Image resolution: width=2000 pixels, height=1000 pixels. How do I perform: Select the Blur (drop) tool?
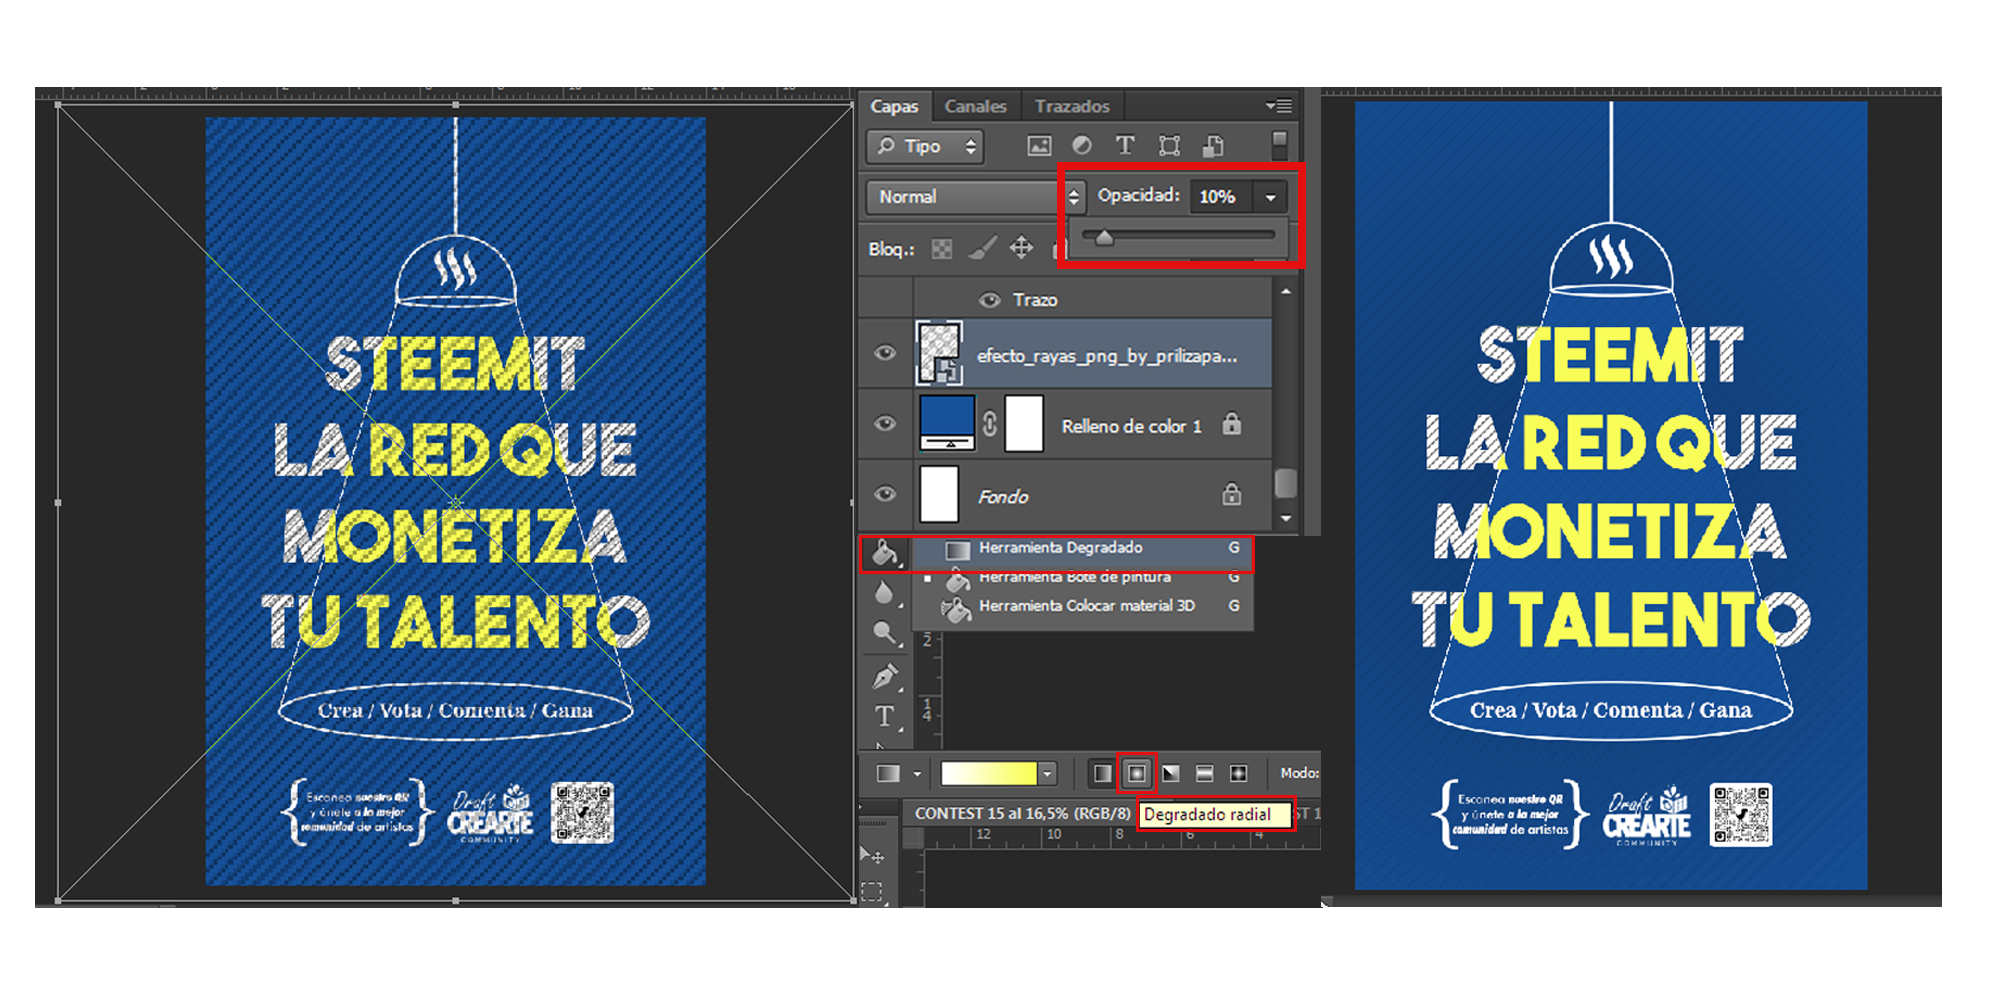tap(884, 593)
